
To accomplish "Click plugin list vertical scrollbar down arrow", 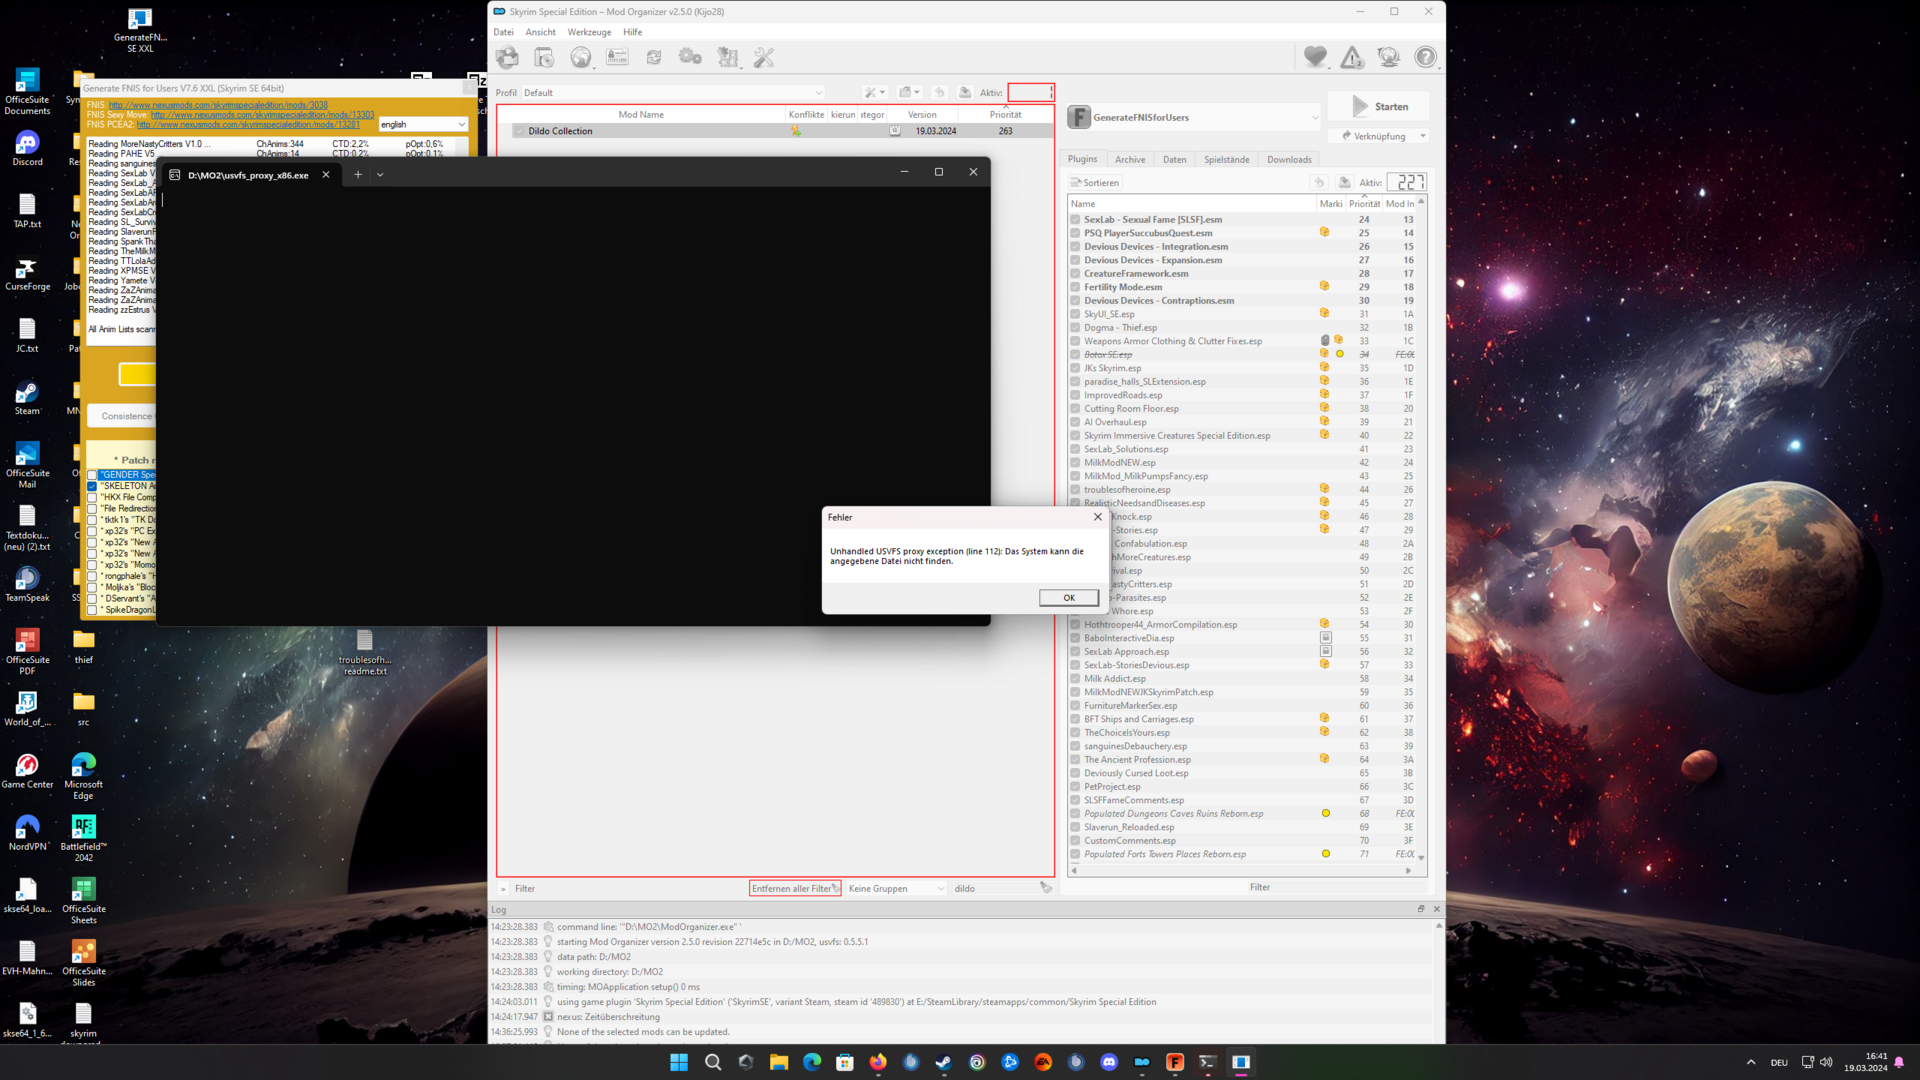I will pos(1421,858).
